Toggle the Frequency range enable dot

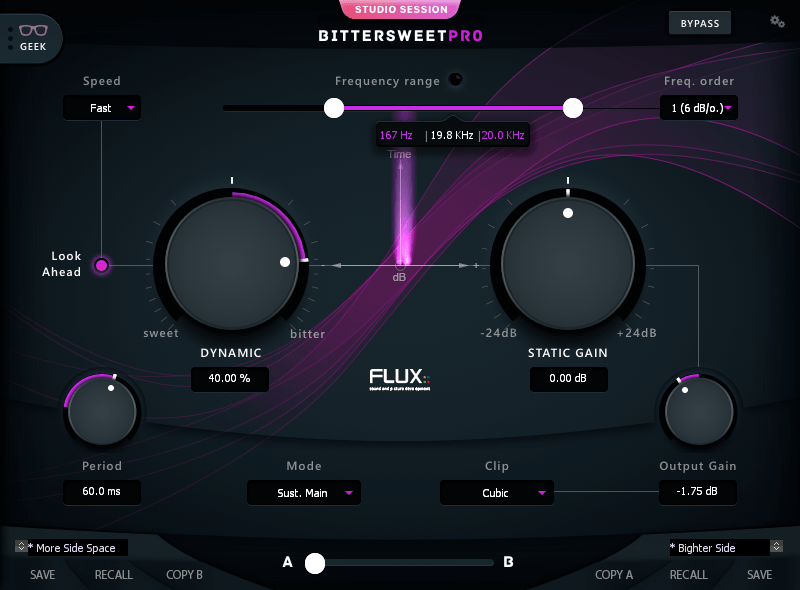pyautogui.click(x=455, y=80)
